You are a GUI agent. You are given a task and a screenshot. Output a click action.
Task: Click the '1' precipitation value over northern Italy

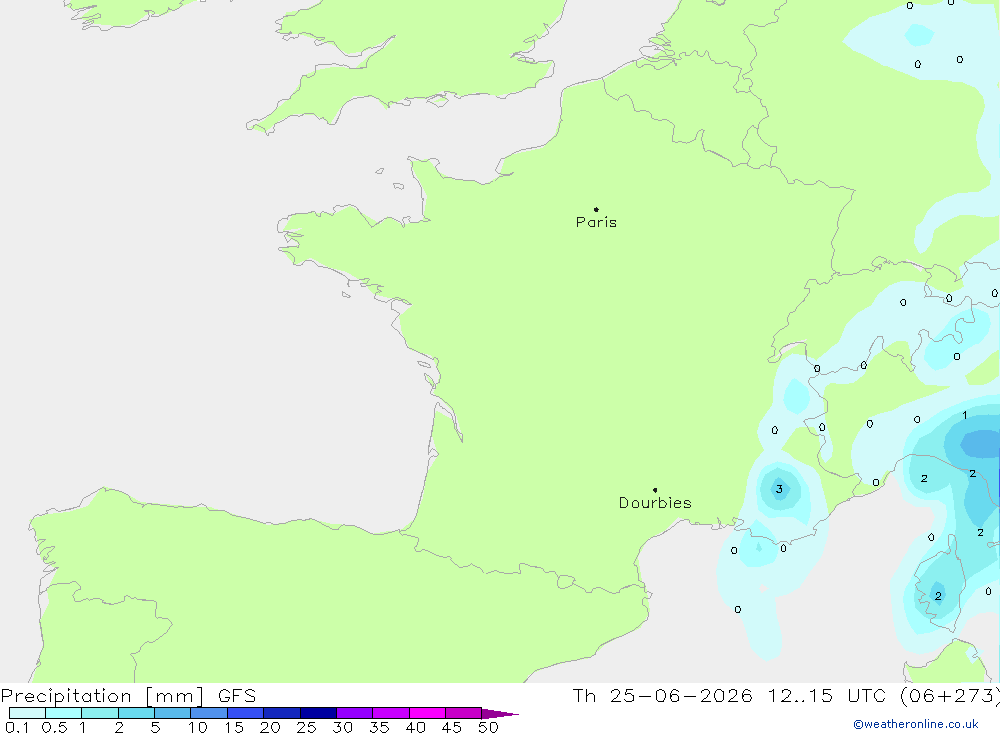(964, 415)
